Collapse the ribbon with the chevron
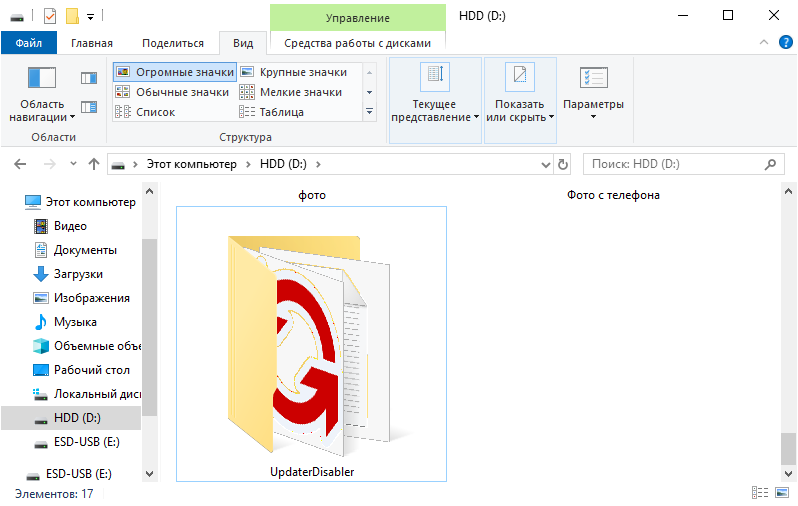 [x=764, y=43]
